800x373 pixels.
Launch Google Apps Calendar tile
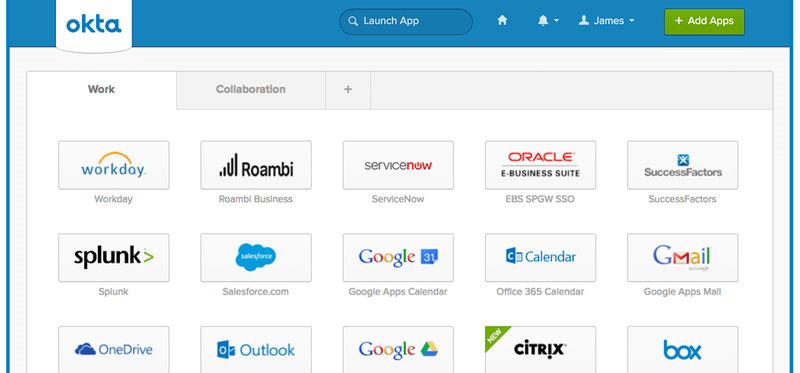pyautogui.click(x=398, y=258)
